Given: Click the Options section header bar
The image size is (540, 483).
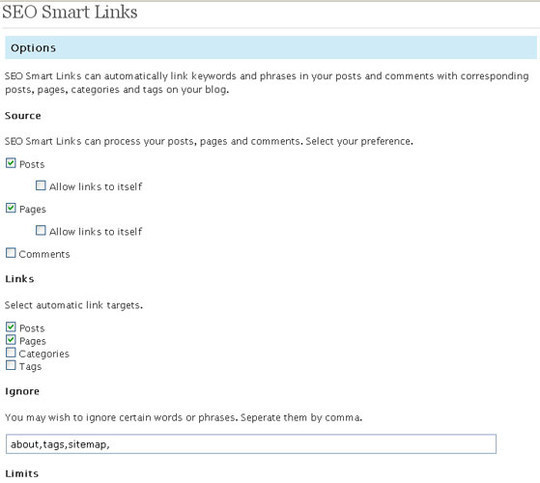Looking at the screenshot, I should coord(271,48).
